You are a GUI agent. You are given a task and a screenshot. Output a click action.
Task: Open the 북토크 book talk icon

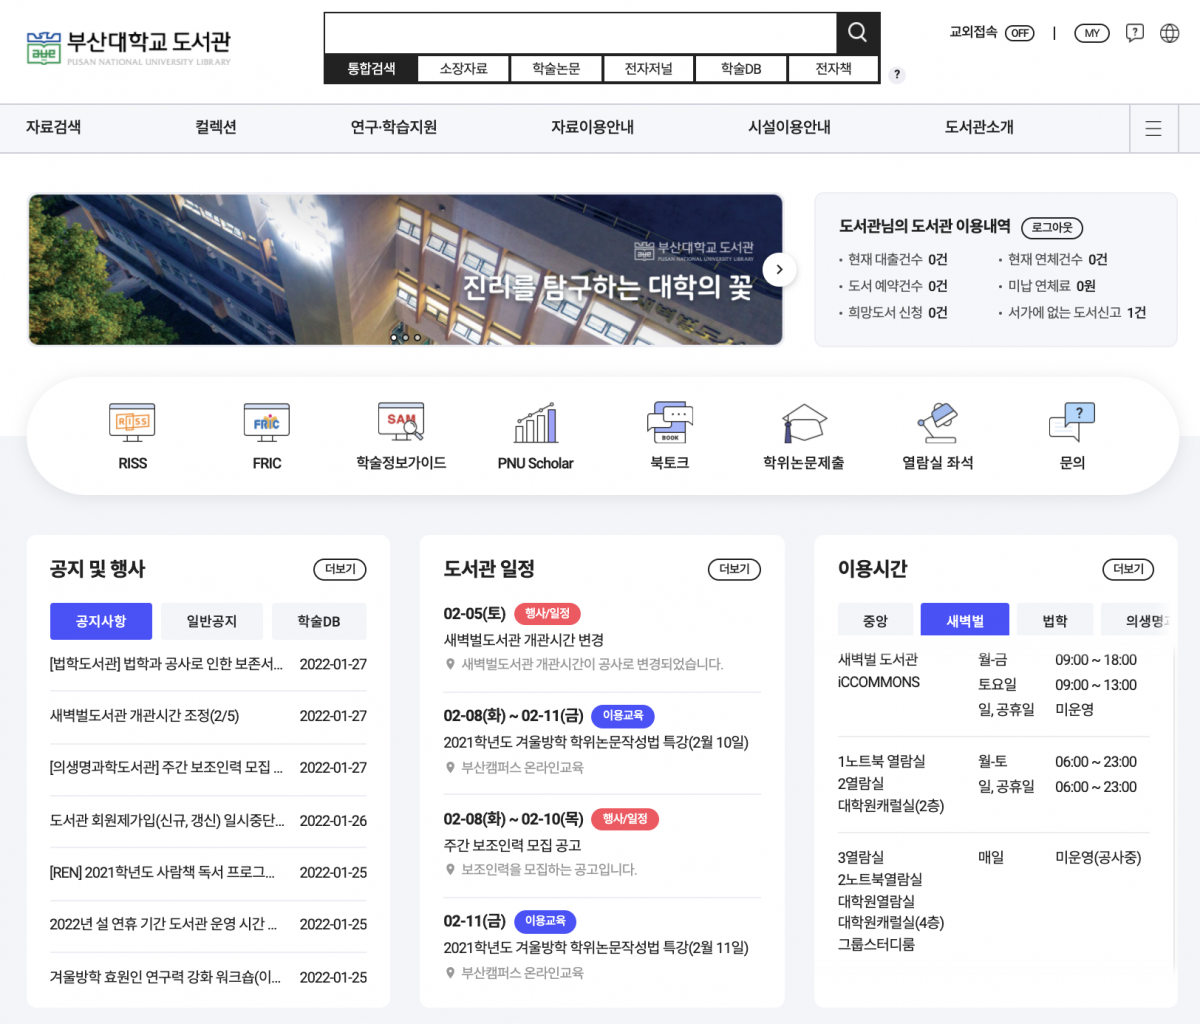669,423
